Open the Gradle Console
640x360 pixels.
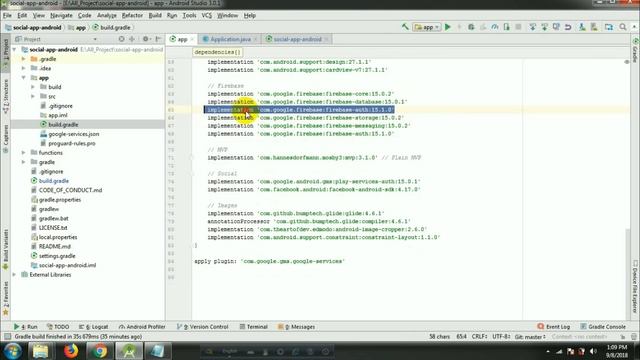tap(603, 327)
